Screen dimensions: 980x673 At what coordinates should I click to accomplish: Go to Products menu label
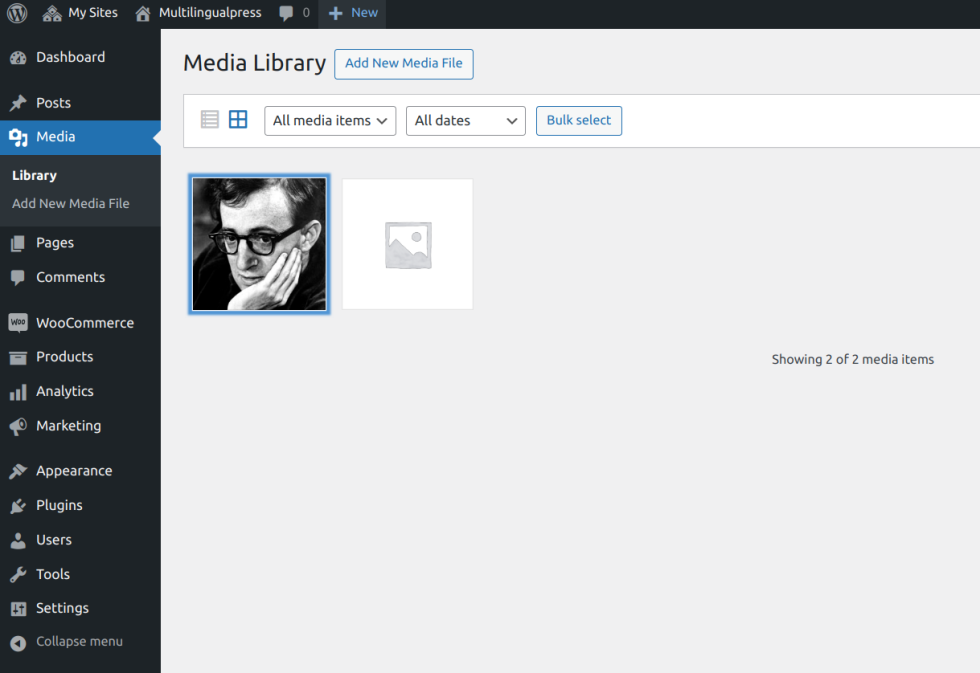point(64,357)
